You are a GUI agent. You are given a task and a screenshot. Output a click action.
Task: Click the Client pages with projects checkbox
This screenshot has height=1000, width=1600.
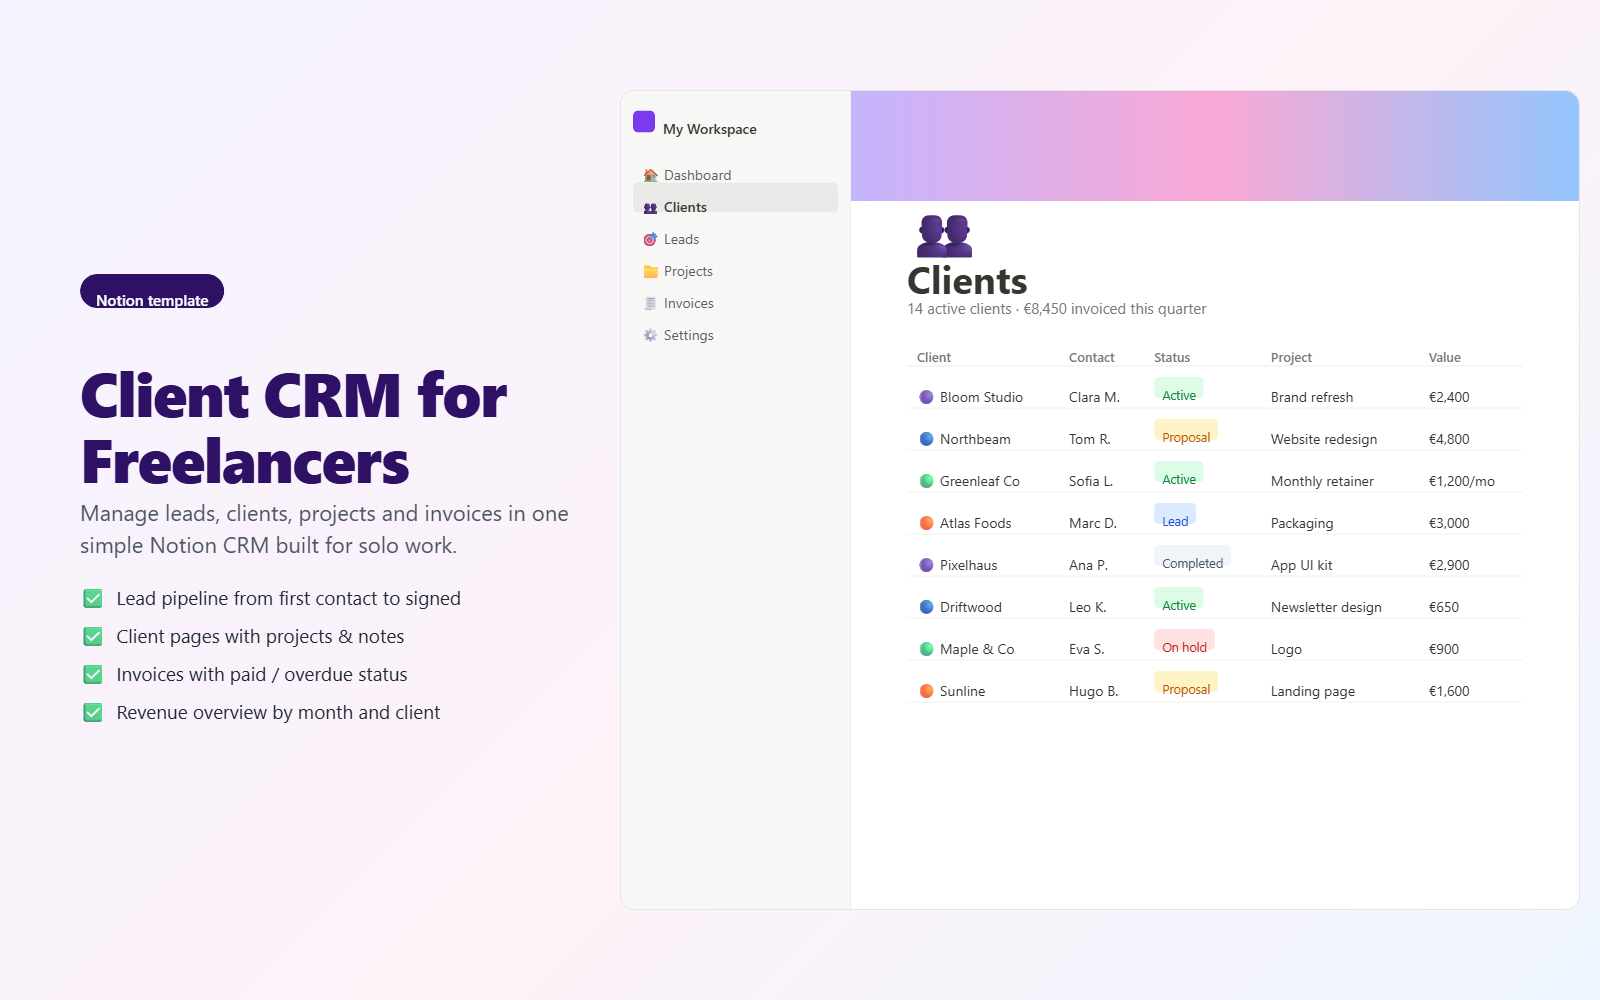click(93, 636)
